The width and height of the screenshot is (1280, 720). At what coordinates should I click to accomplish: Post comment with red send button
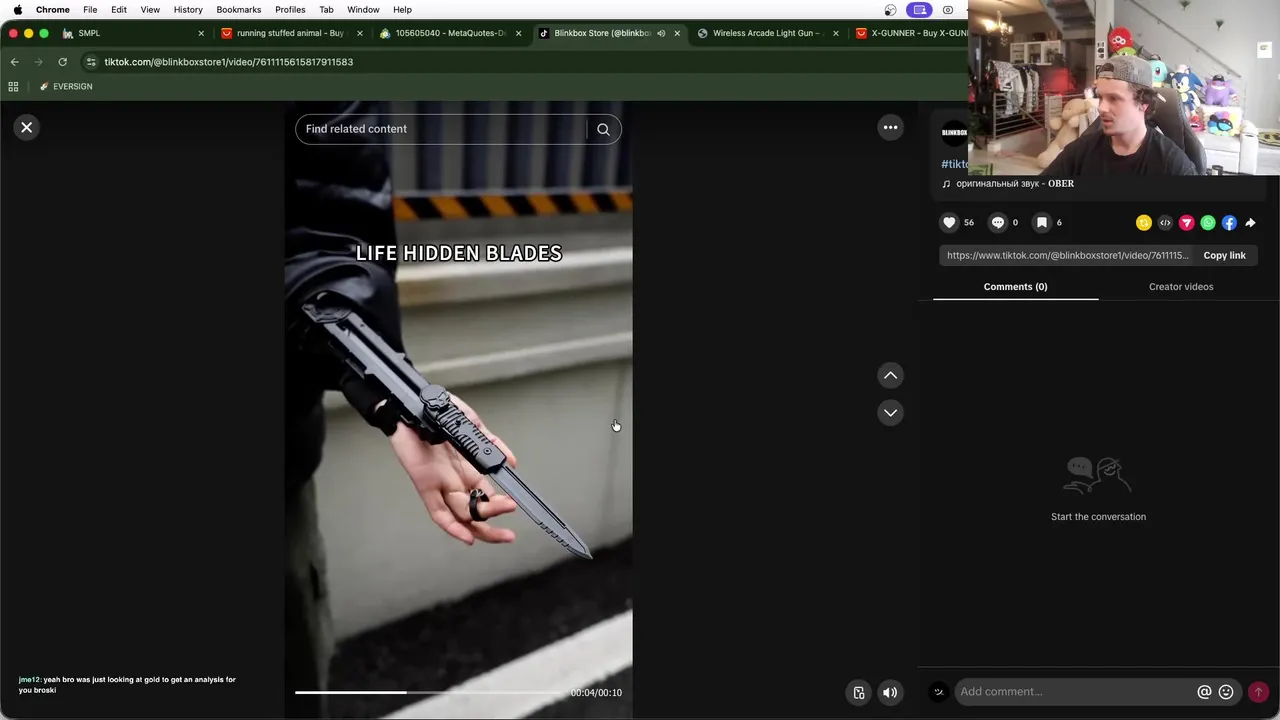pyautogui.click(x=1258, y=692)
